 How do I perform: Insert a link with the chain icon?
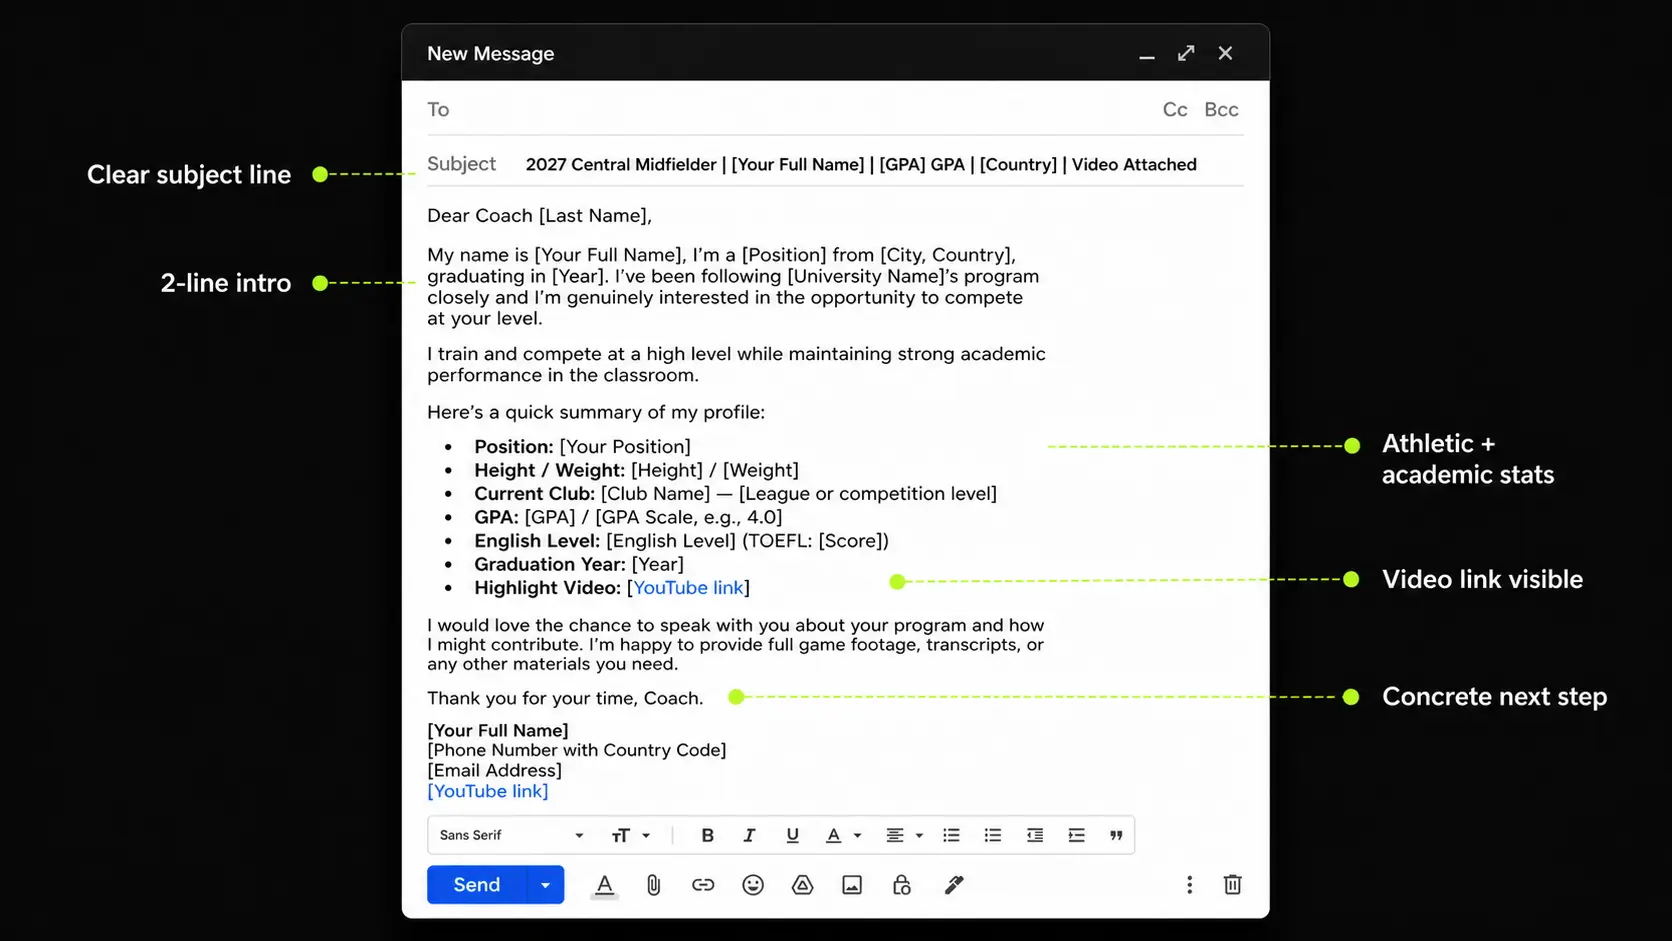pos(703,885)
